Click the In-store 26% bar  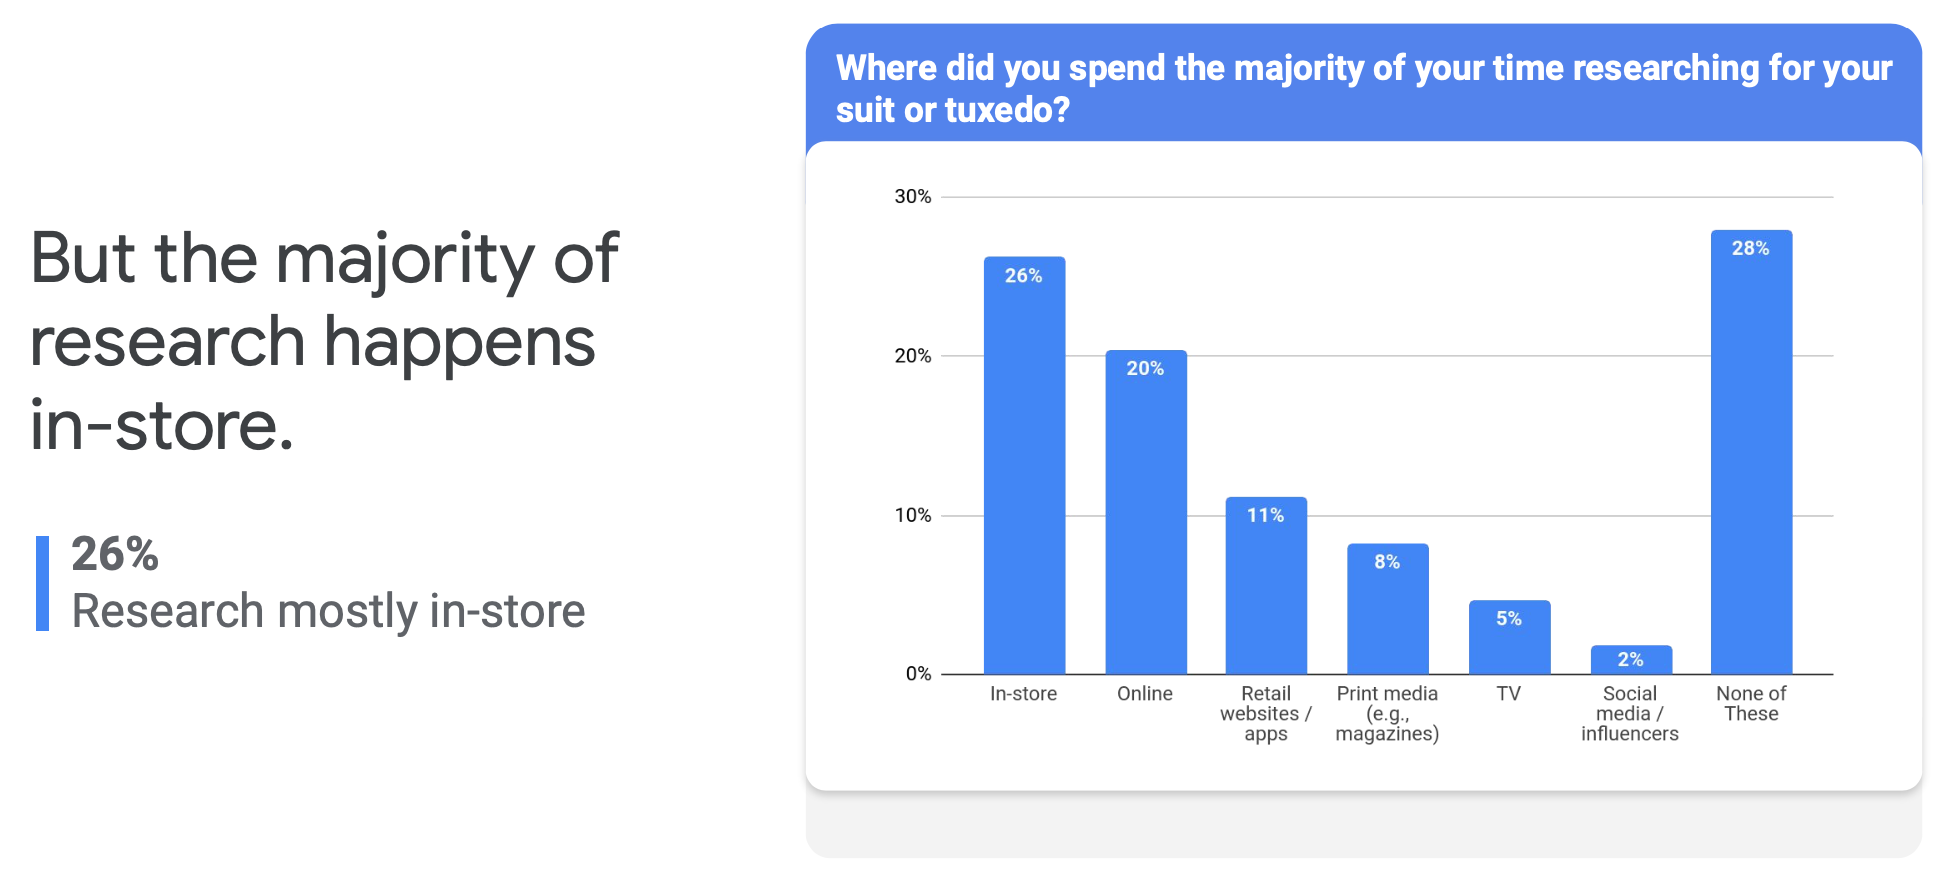pos(1024,465)
